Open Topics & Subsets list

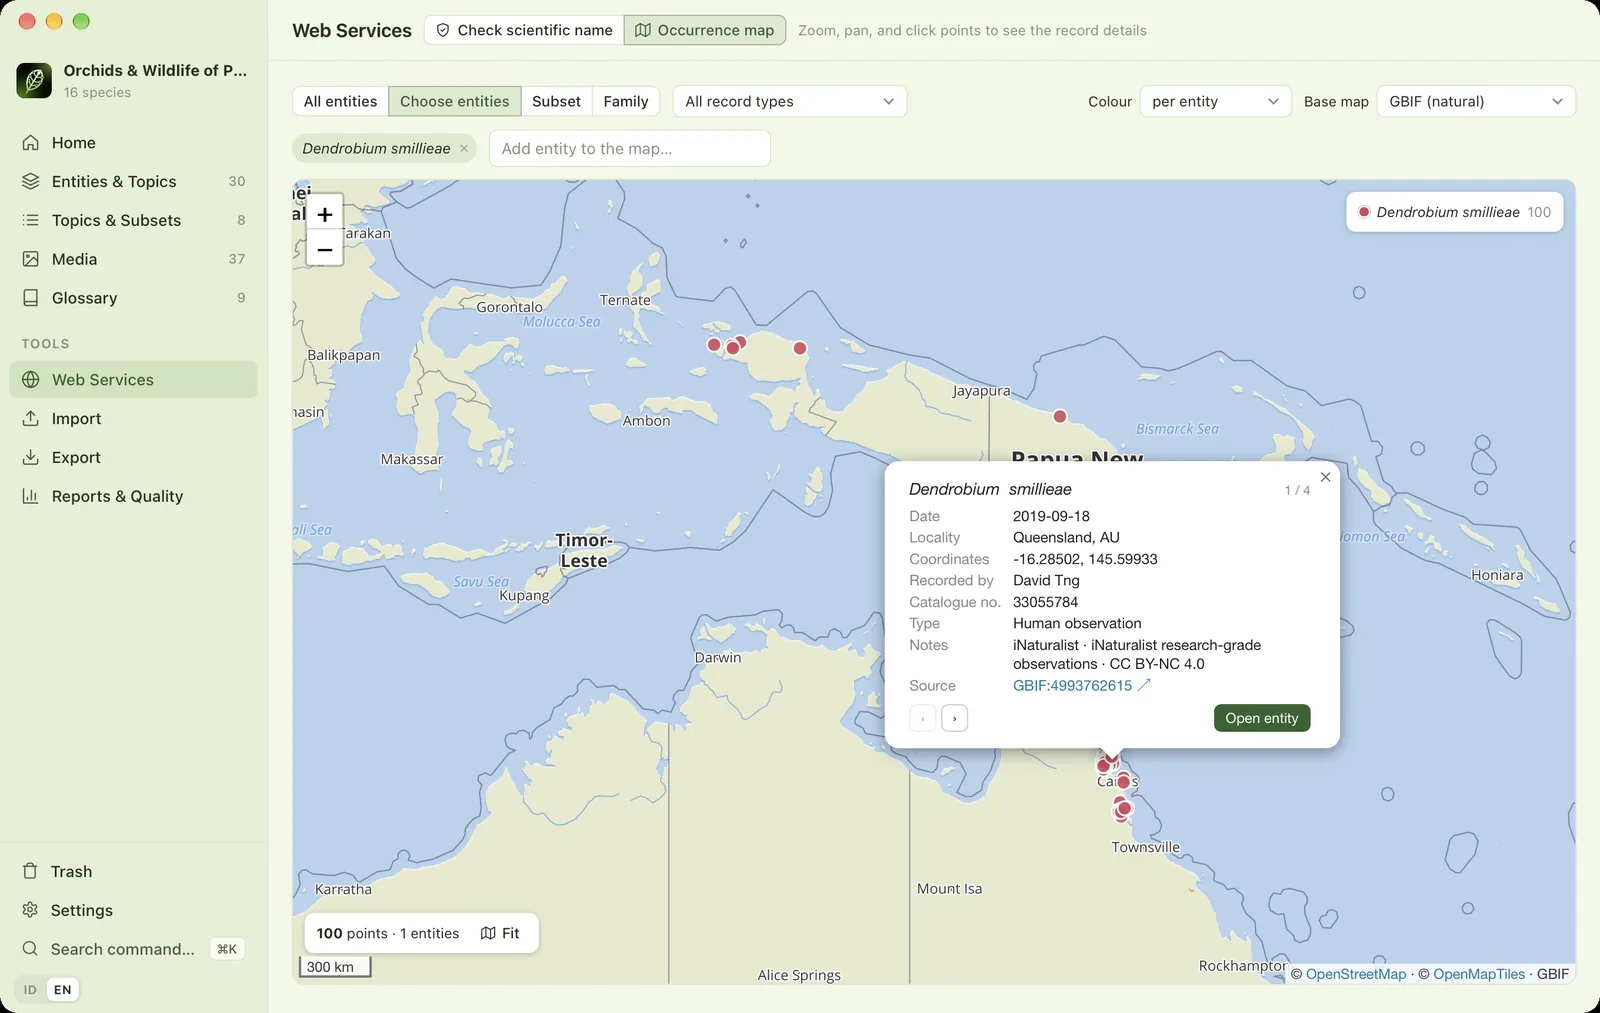pyautogui.click(x=133, y=220)
